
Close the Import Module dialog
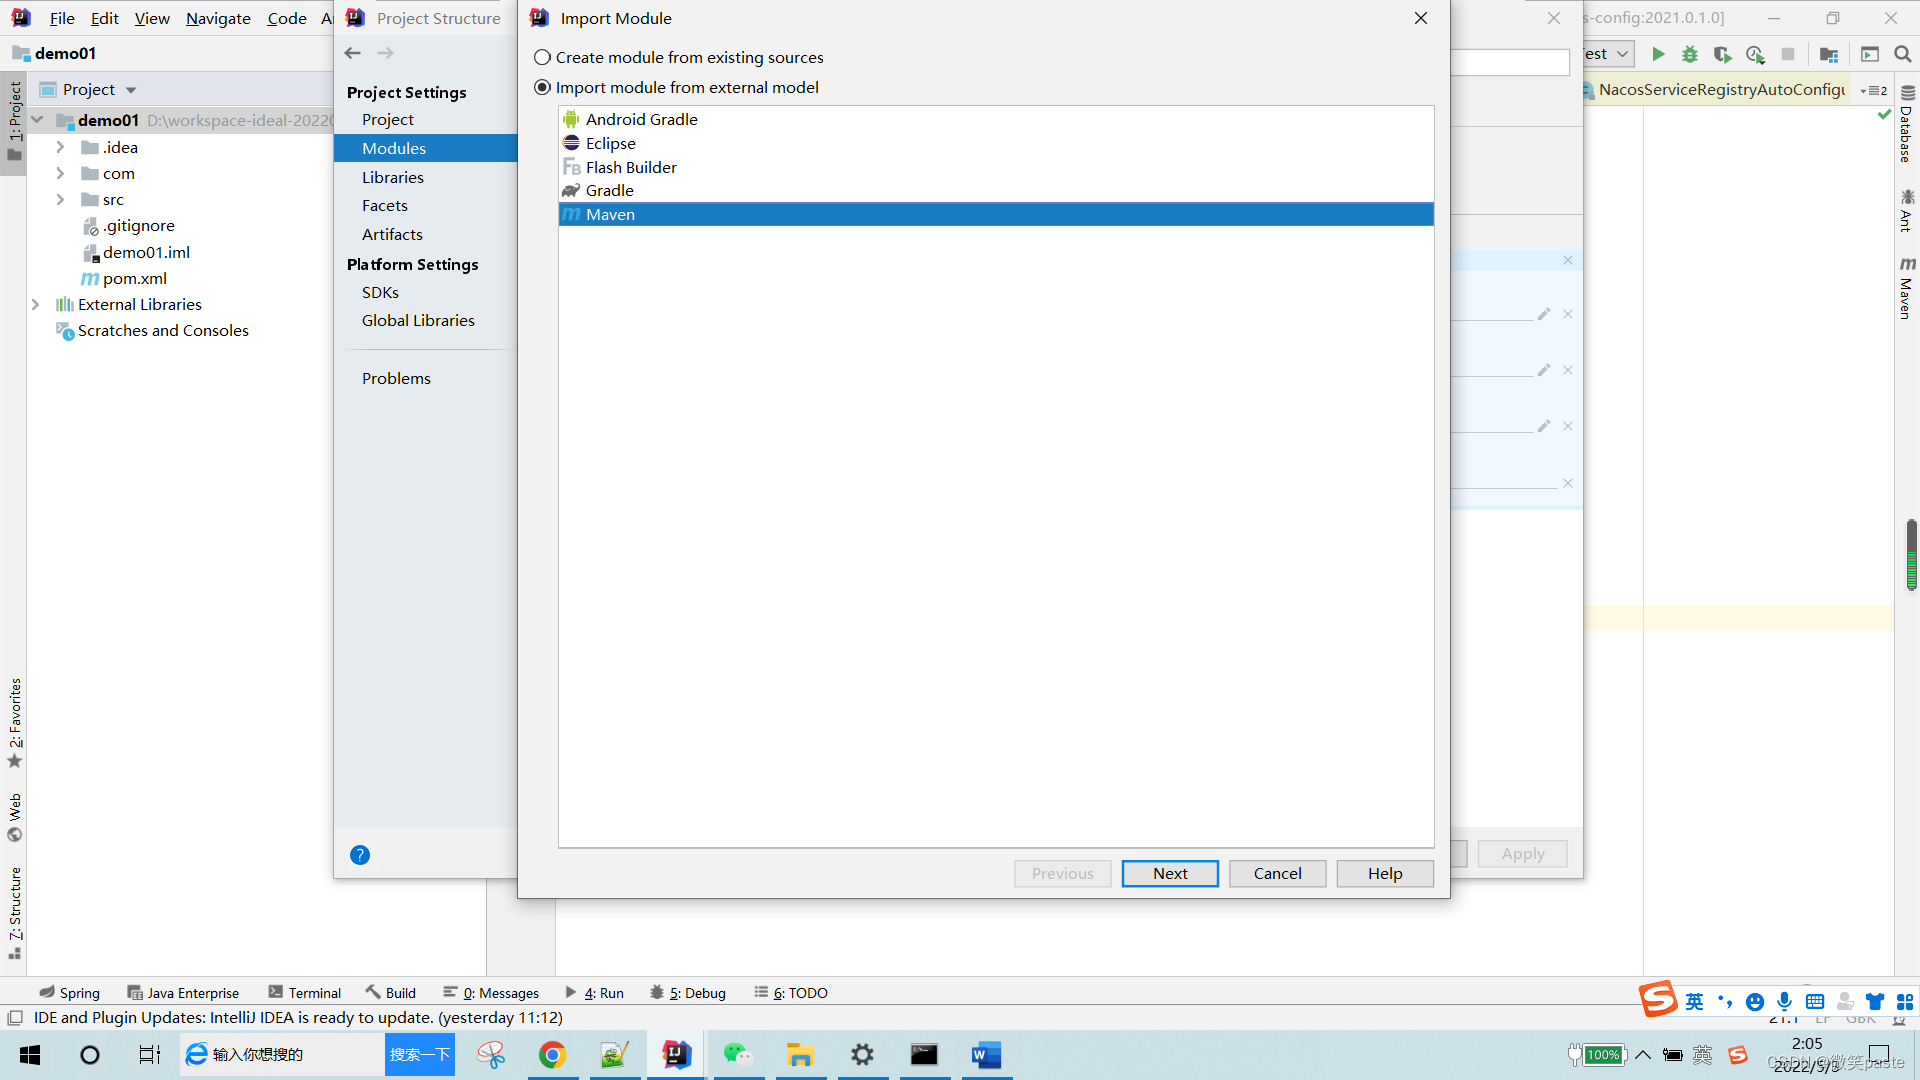[1421, 18]
